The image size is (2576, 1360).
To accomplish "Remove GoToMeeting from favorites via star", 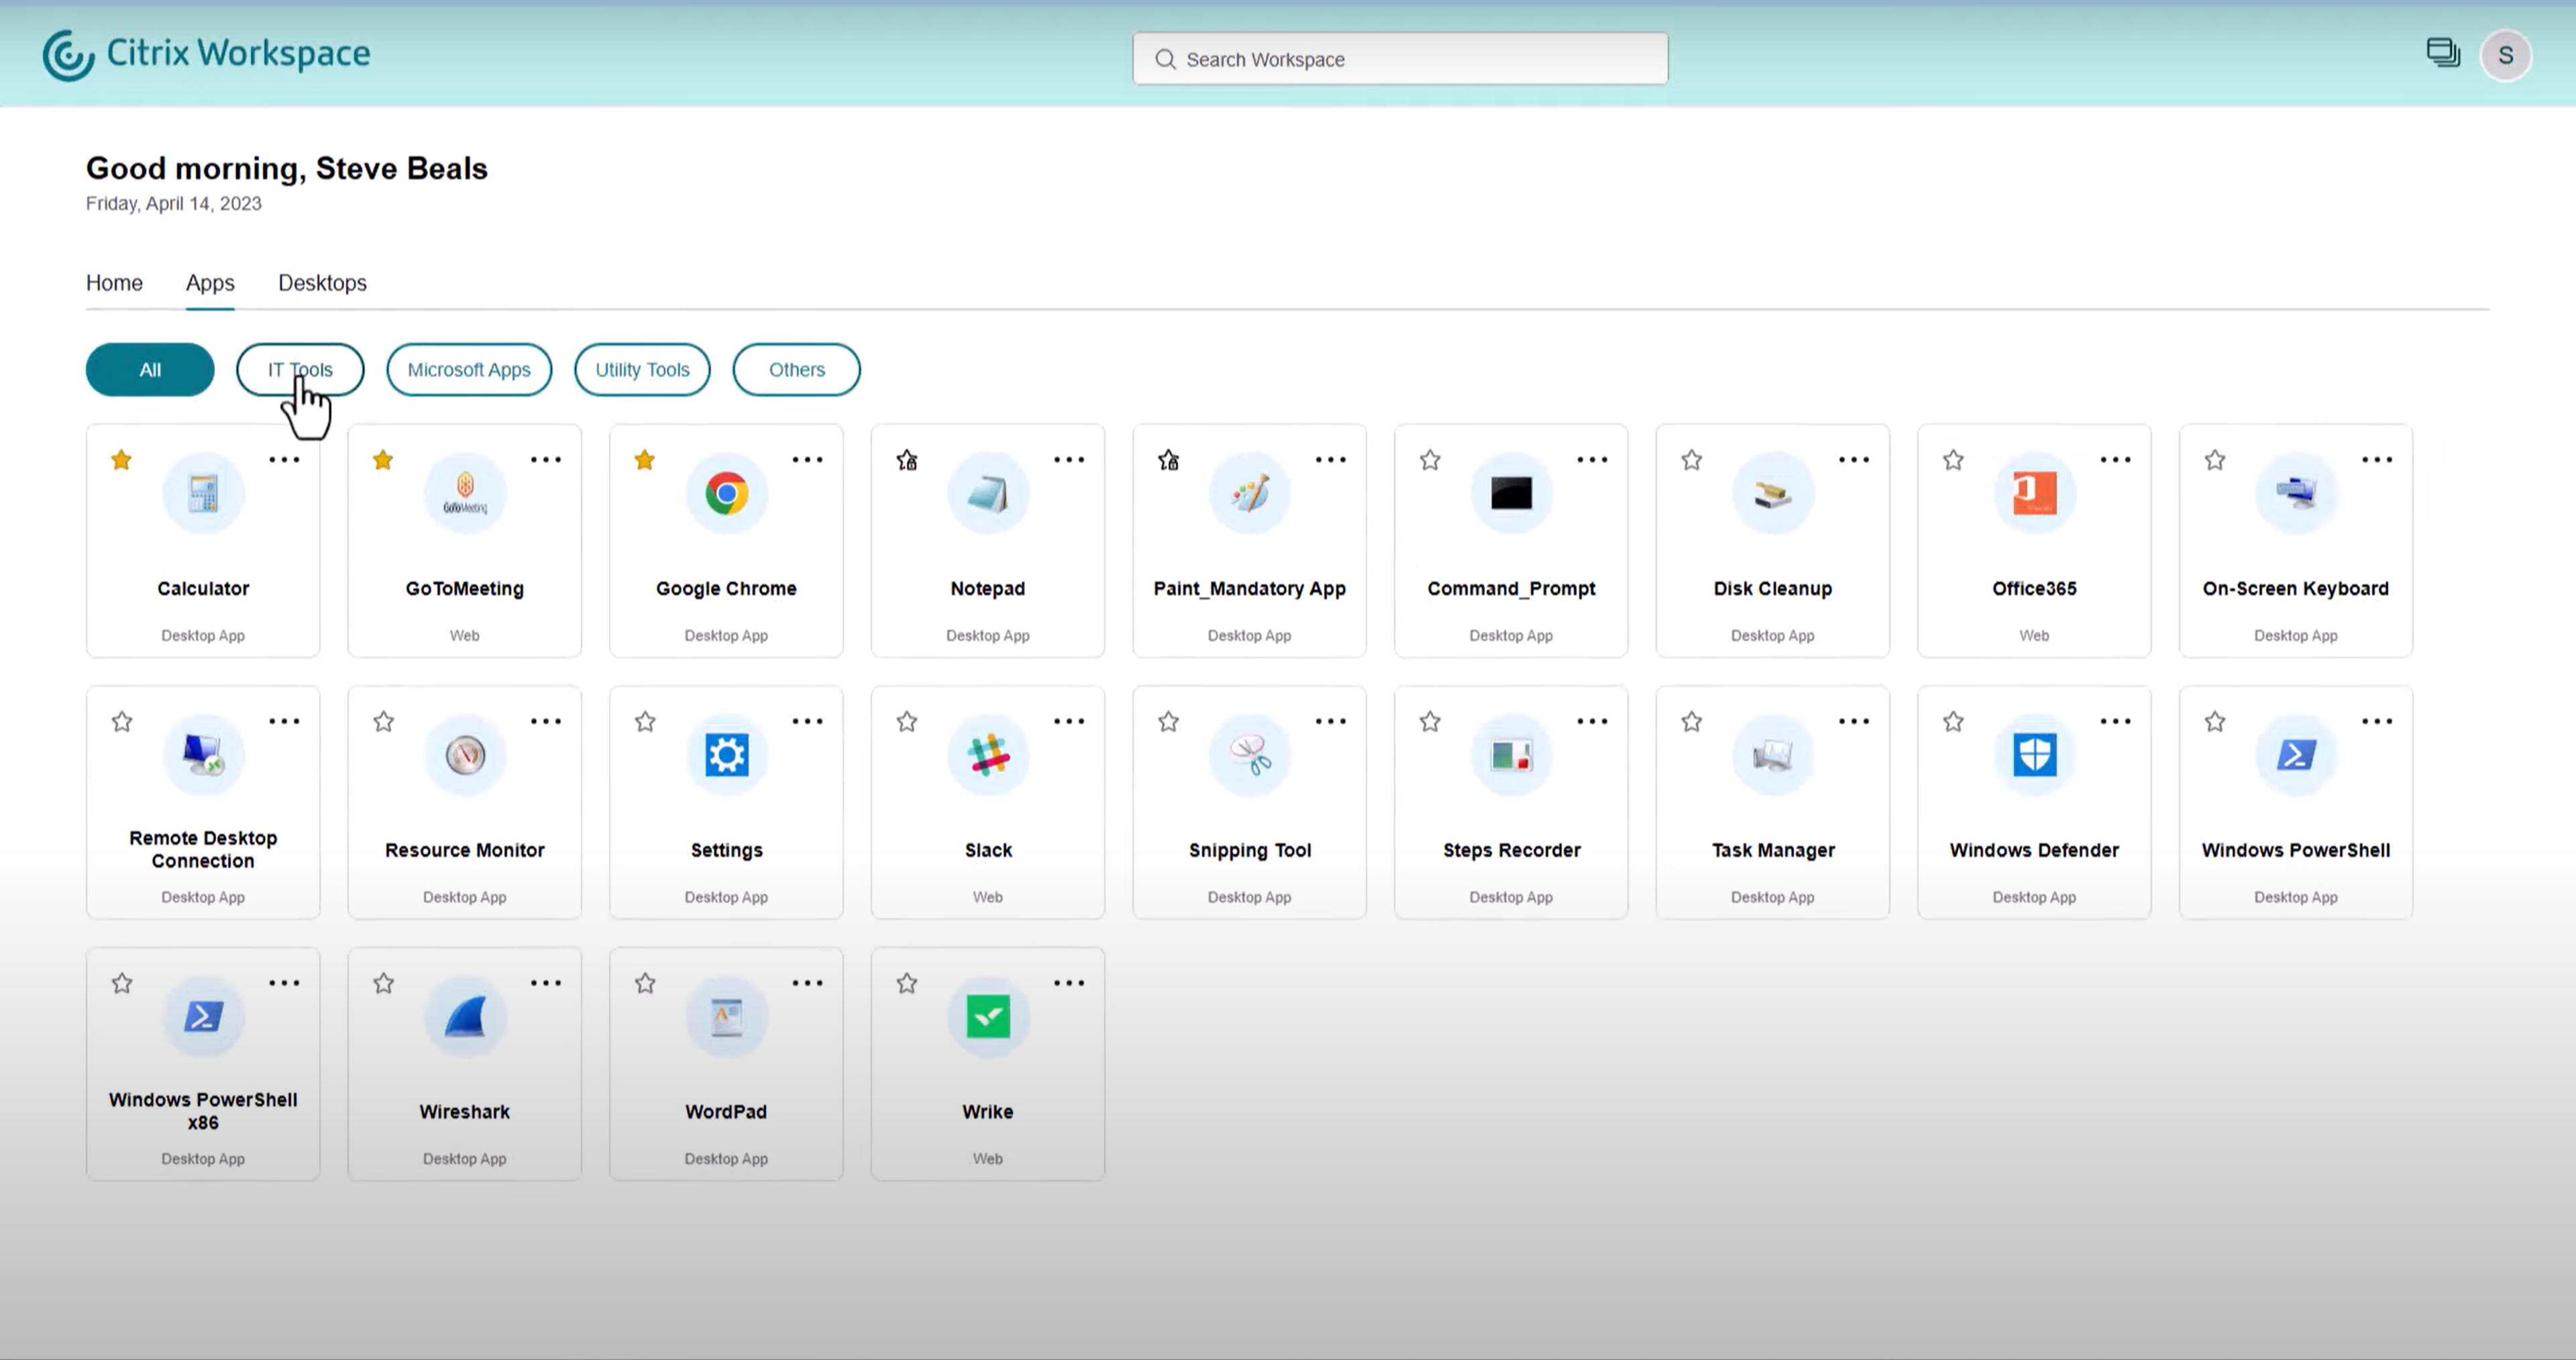I will pos(383,460).
